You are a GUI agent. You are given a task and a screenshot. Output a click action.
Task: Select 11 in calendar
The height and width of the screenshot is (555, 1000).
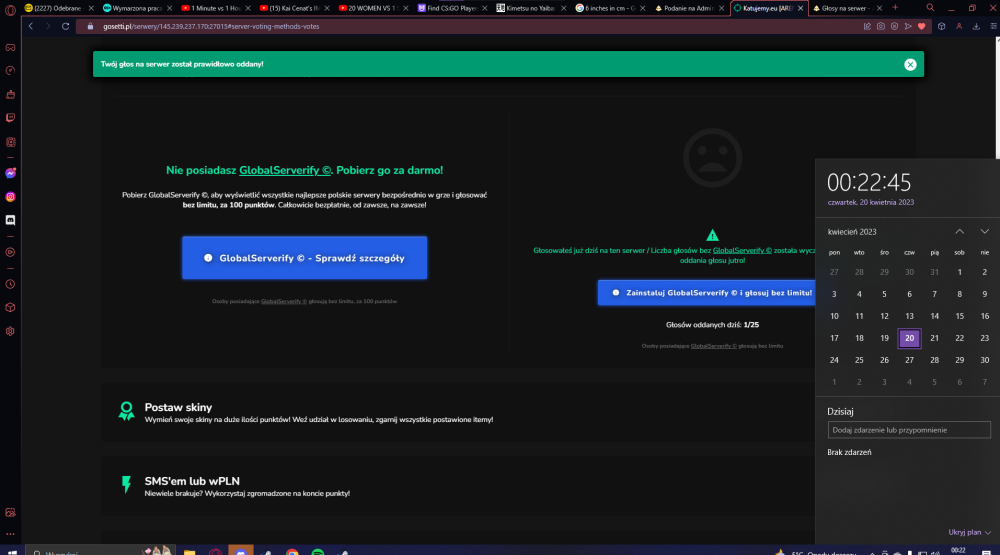point(859,316)
